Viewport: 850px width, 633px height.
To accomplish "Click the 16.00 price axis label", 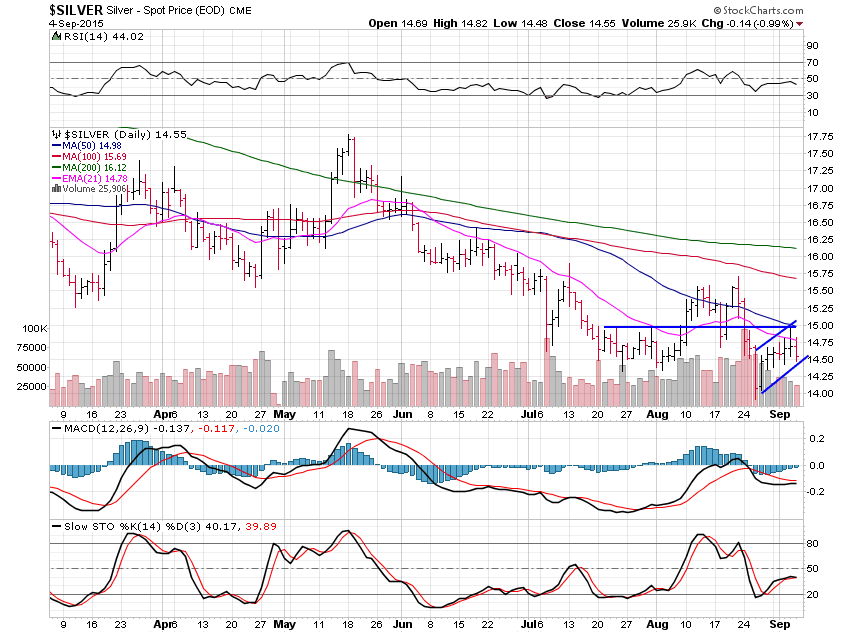I will coord(820,257).
